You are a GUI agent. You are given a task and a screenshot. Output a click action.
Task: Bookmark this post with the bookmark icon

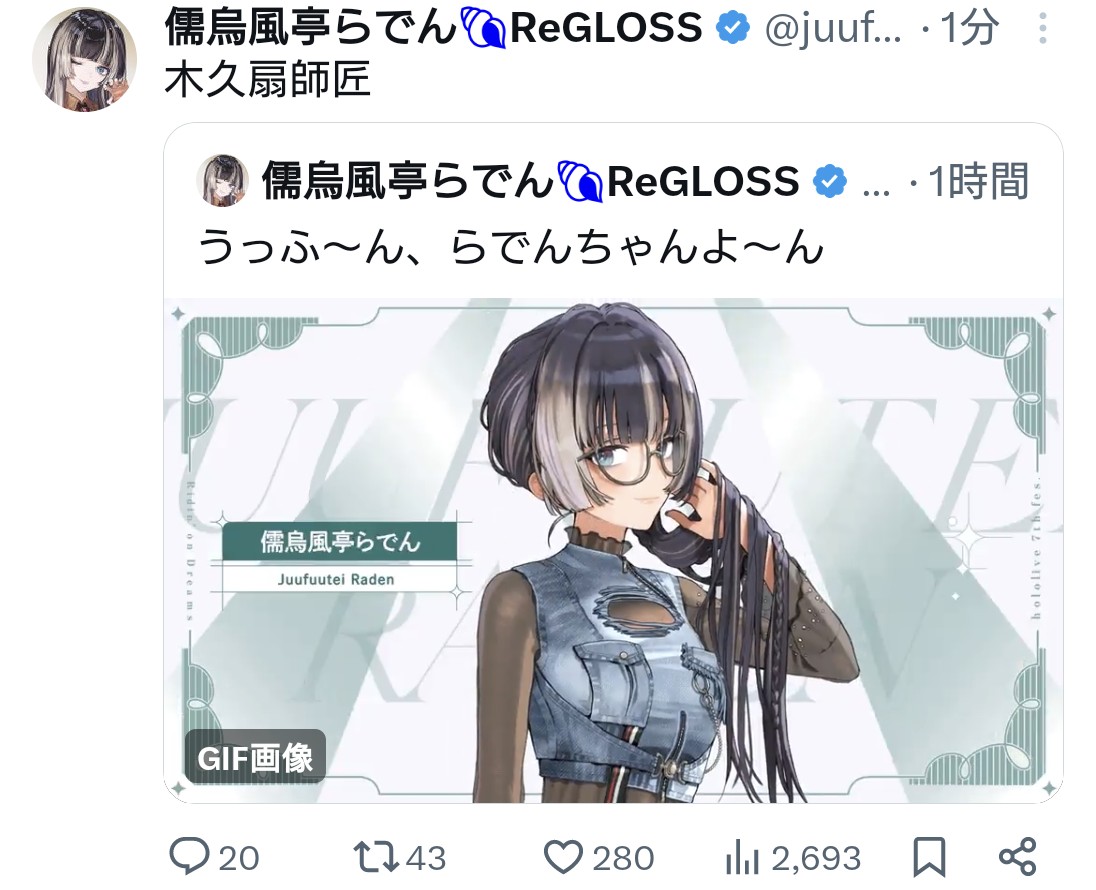click(929, 857)
